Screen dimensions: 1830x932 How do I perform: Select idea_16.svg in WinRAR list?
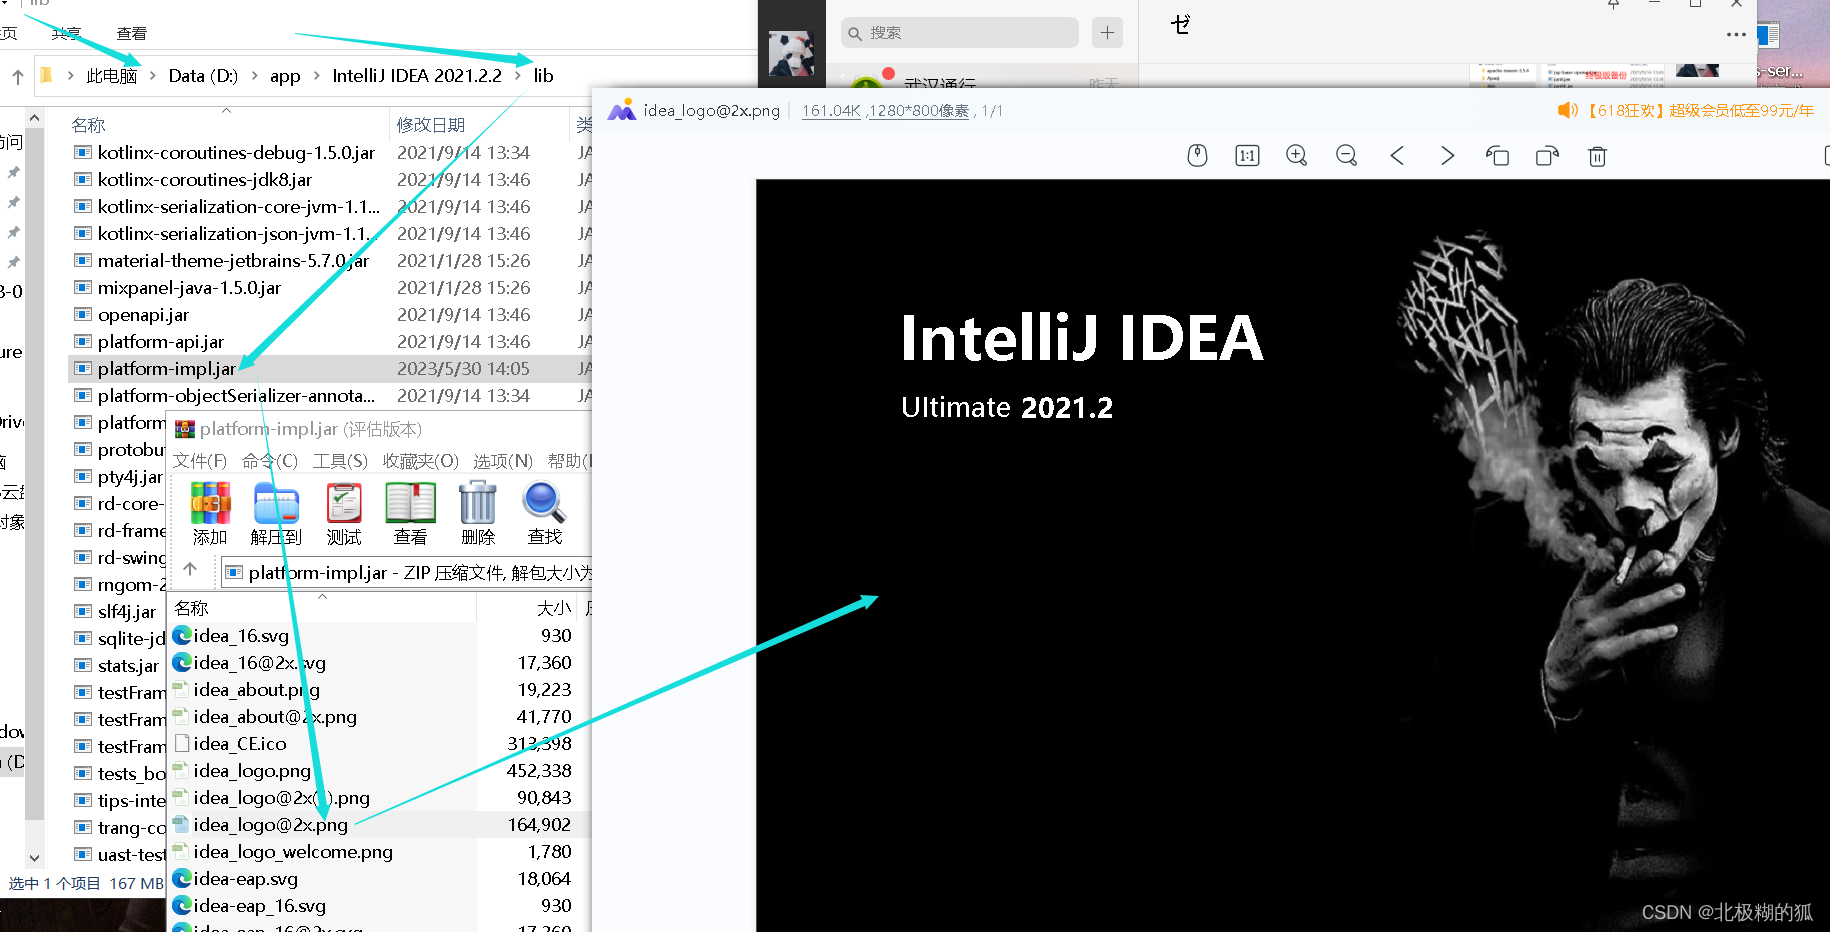click(x=241, y=636)
